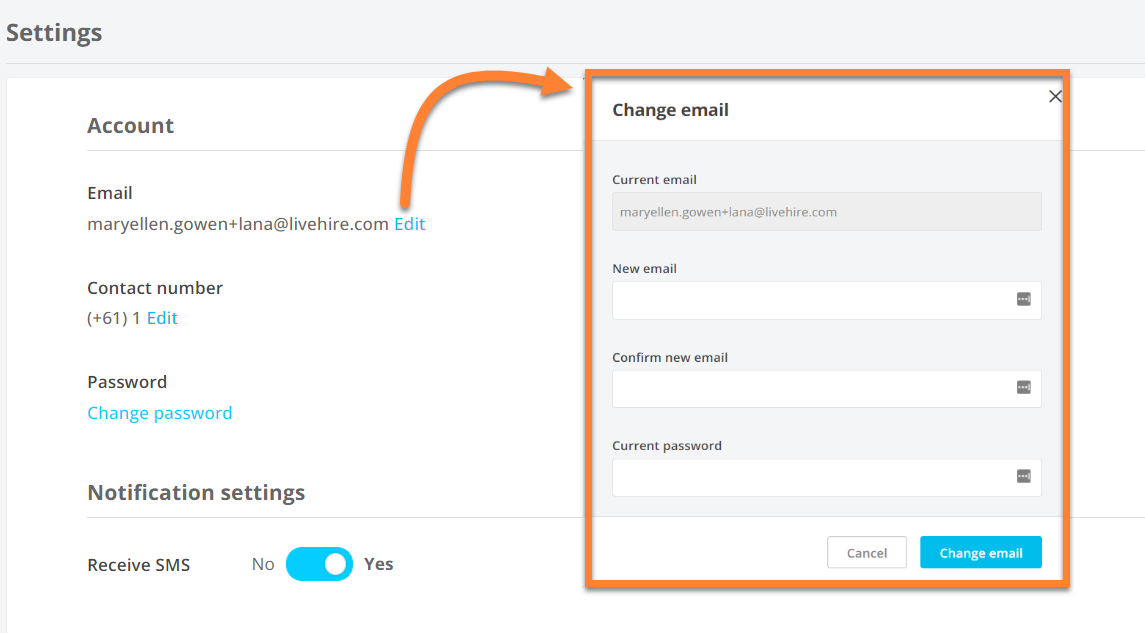Dismiss the Change email dialog via the X

pyautogui.click(x=1055, y=96)
